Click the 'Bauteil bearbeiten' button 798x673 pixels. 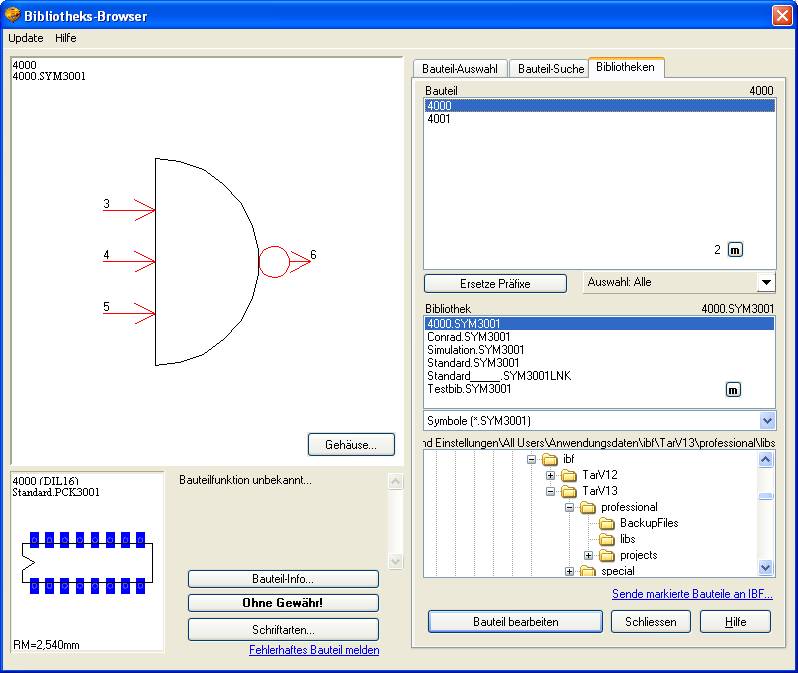point(515,621)
